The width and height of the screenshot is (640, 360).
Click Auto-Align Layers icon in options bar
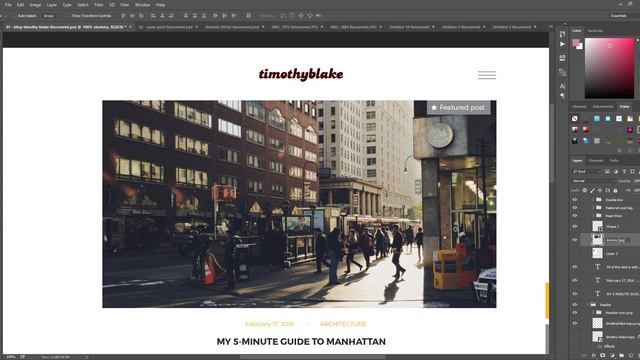[249, 16]
